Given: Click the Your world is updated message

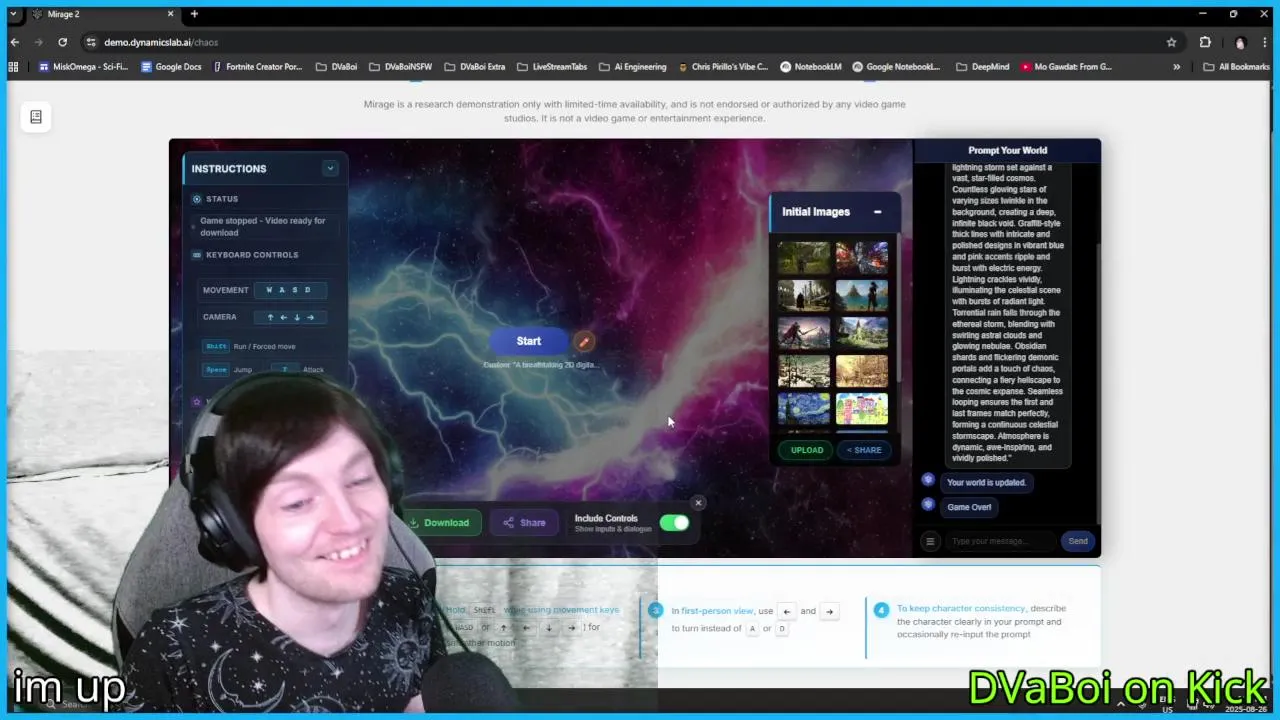Looking at the screenshot, I should coord(986,482).
